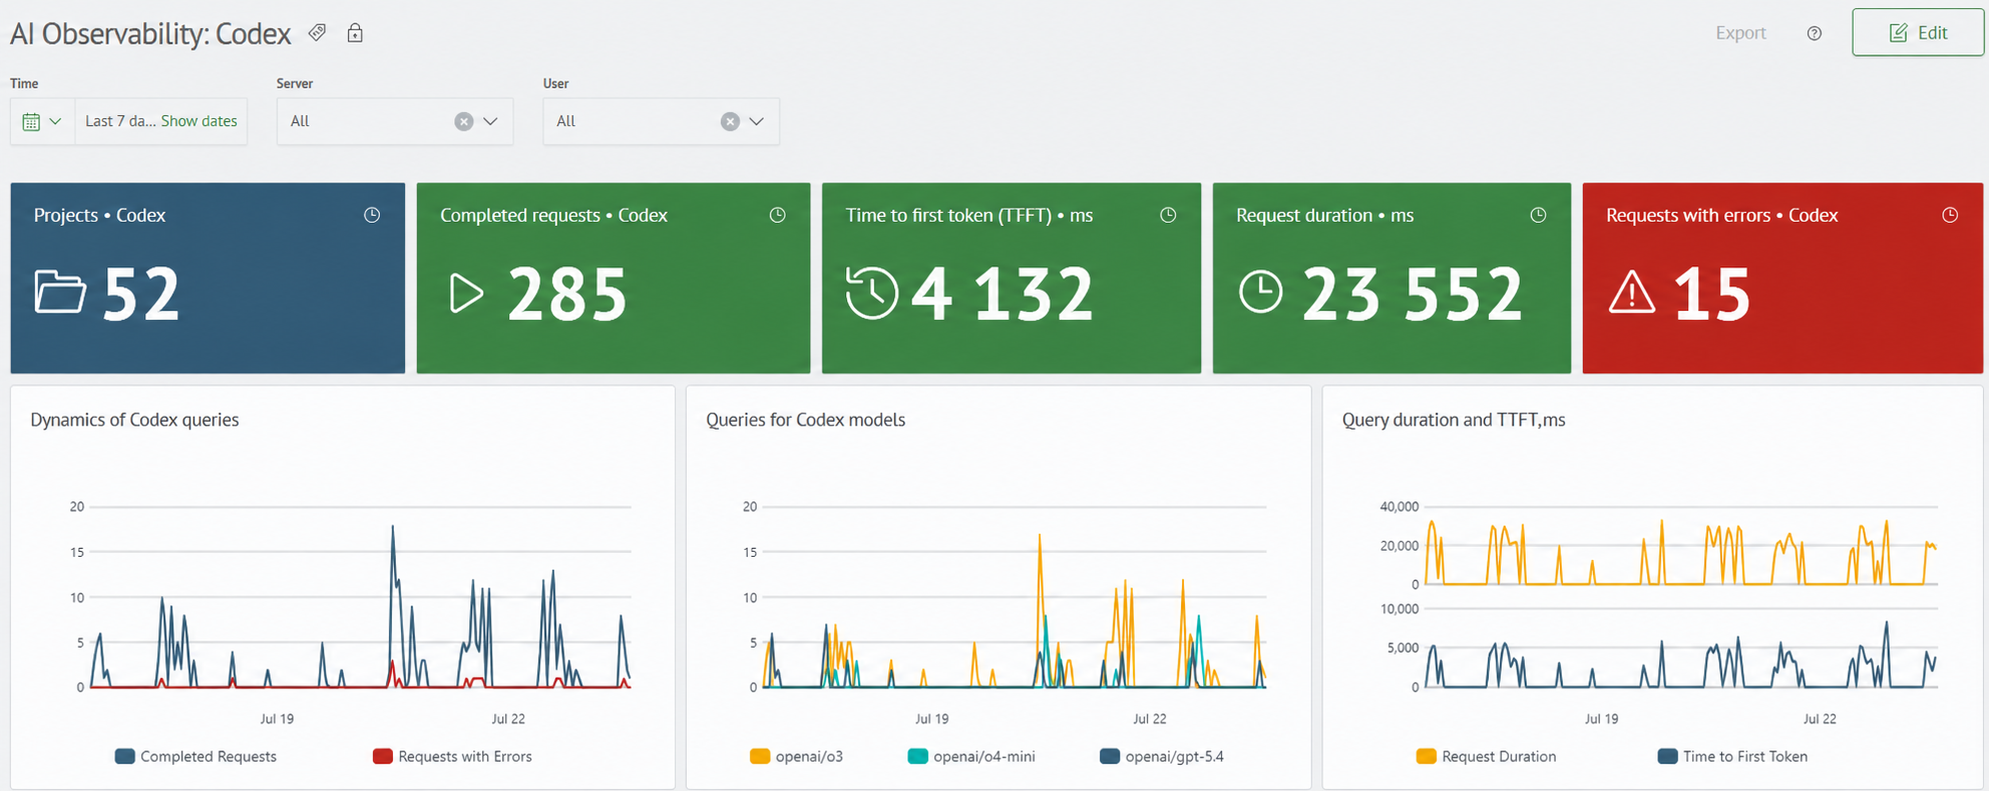1989x791 pixels.
Task: Click the Server filter All value
Action: 300,121
